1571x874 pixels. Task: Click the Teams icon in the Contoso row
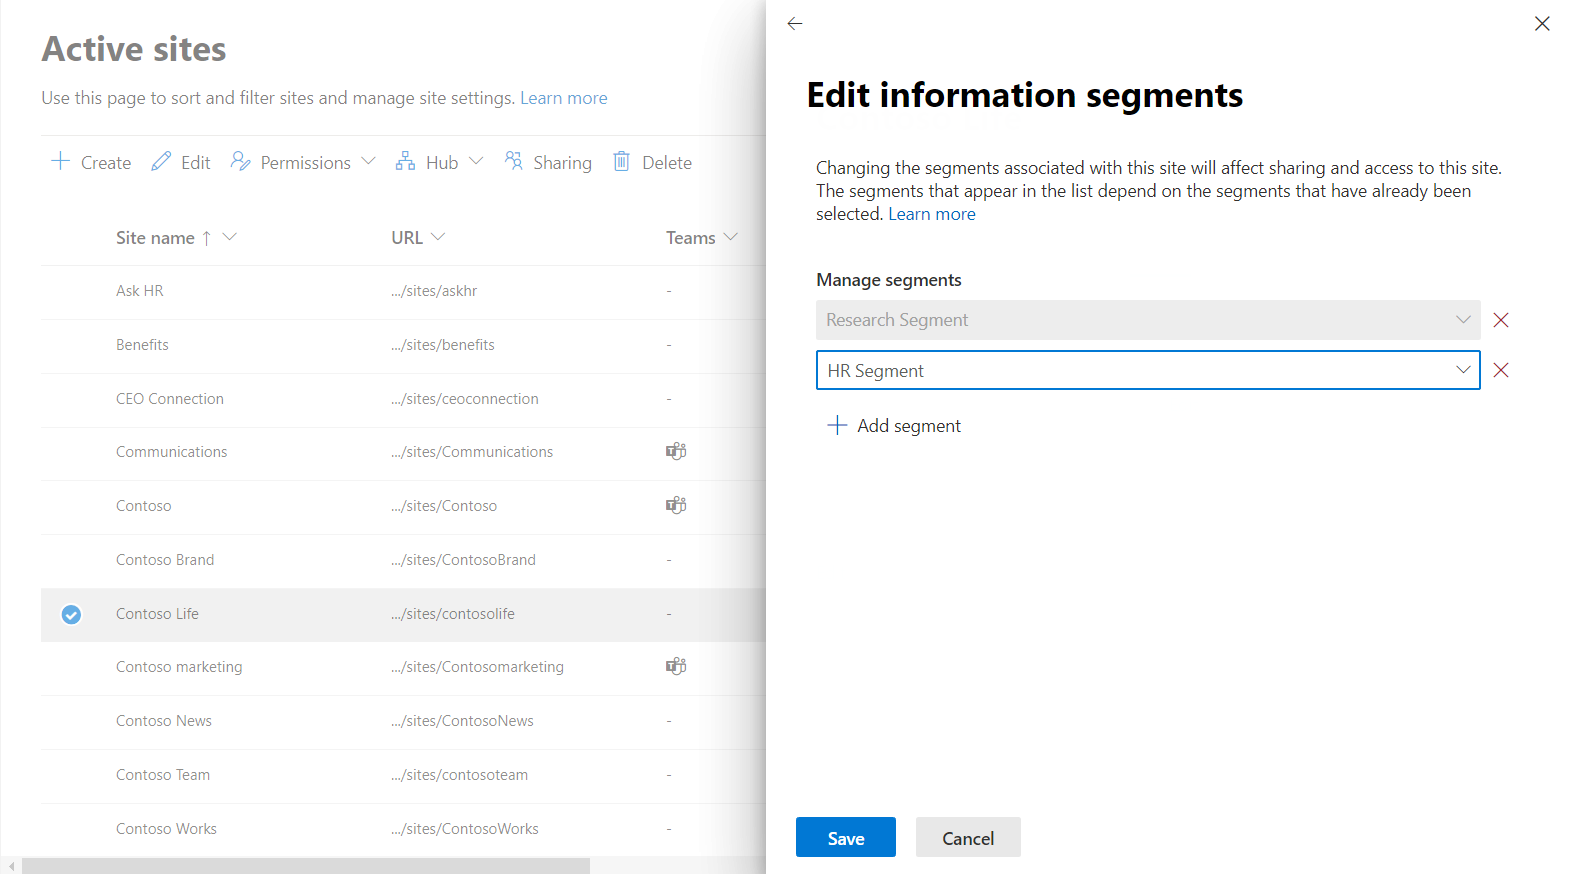click(676, 506)
